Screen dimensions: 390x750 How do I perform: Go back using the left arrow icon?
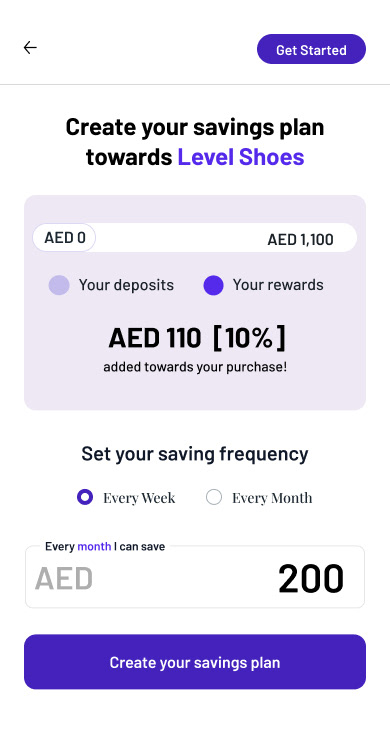click(x=30, y=47)
